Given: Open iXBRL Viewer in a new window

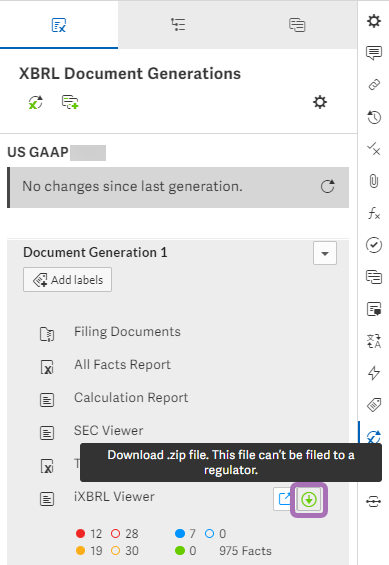Looking at the screenshot, I should [284, 499].
